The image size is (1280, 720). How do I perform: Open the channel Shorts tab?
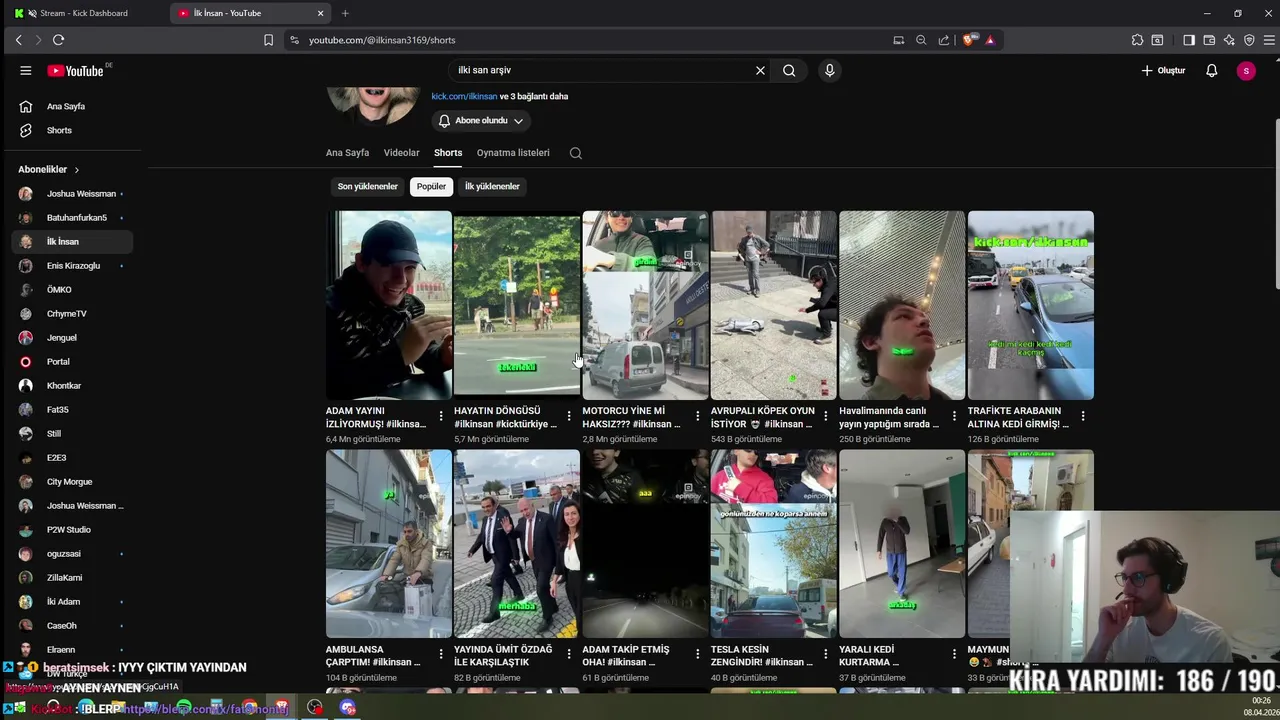click(x=448, y=153)
